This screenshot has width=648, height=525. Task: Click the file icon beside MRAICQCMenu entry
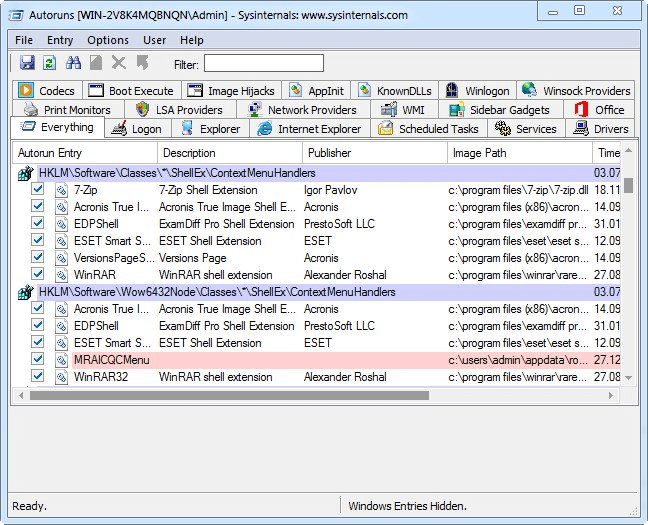click(62, 360)
